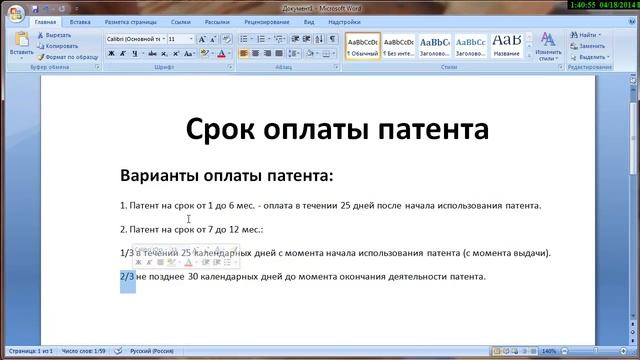Image resolution: width=640 pixels, height=360 pixels.
Task: Center align text
Action: 256,53
